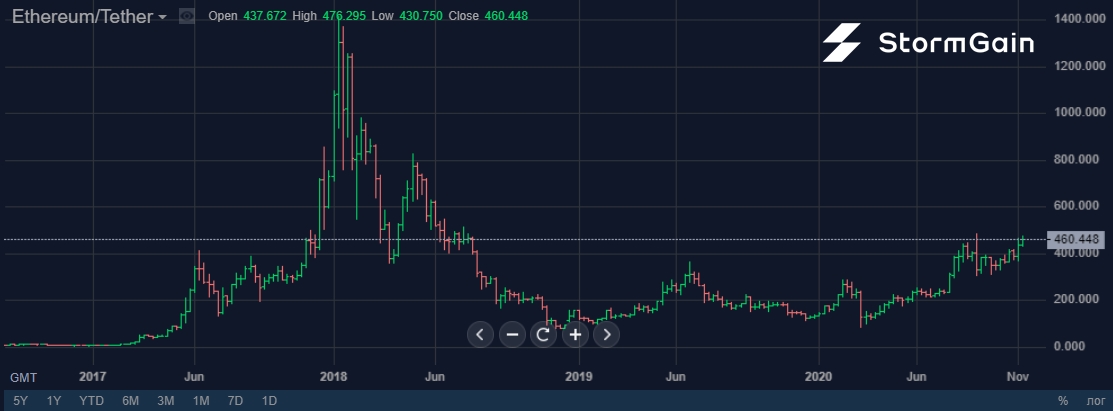Select the 1Y time range
Viewport: 1113px width, 411px height.
54,401
